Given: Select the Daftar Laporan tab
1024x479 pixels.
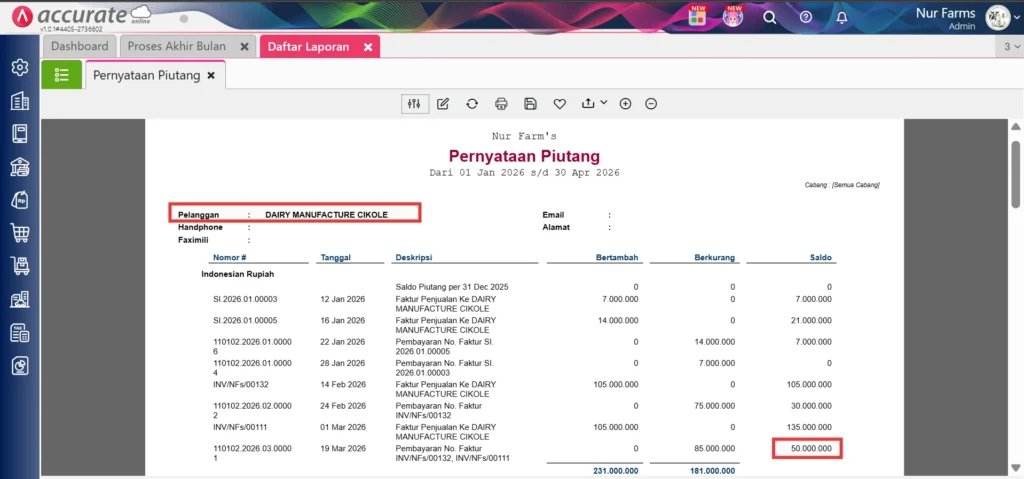Looking at the screenshot, I should (x=308, y=47).
